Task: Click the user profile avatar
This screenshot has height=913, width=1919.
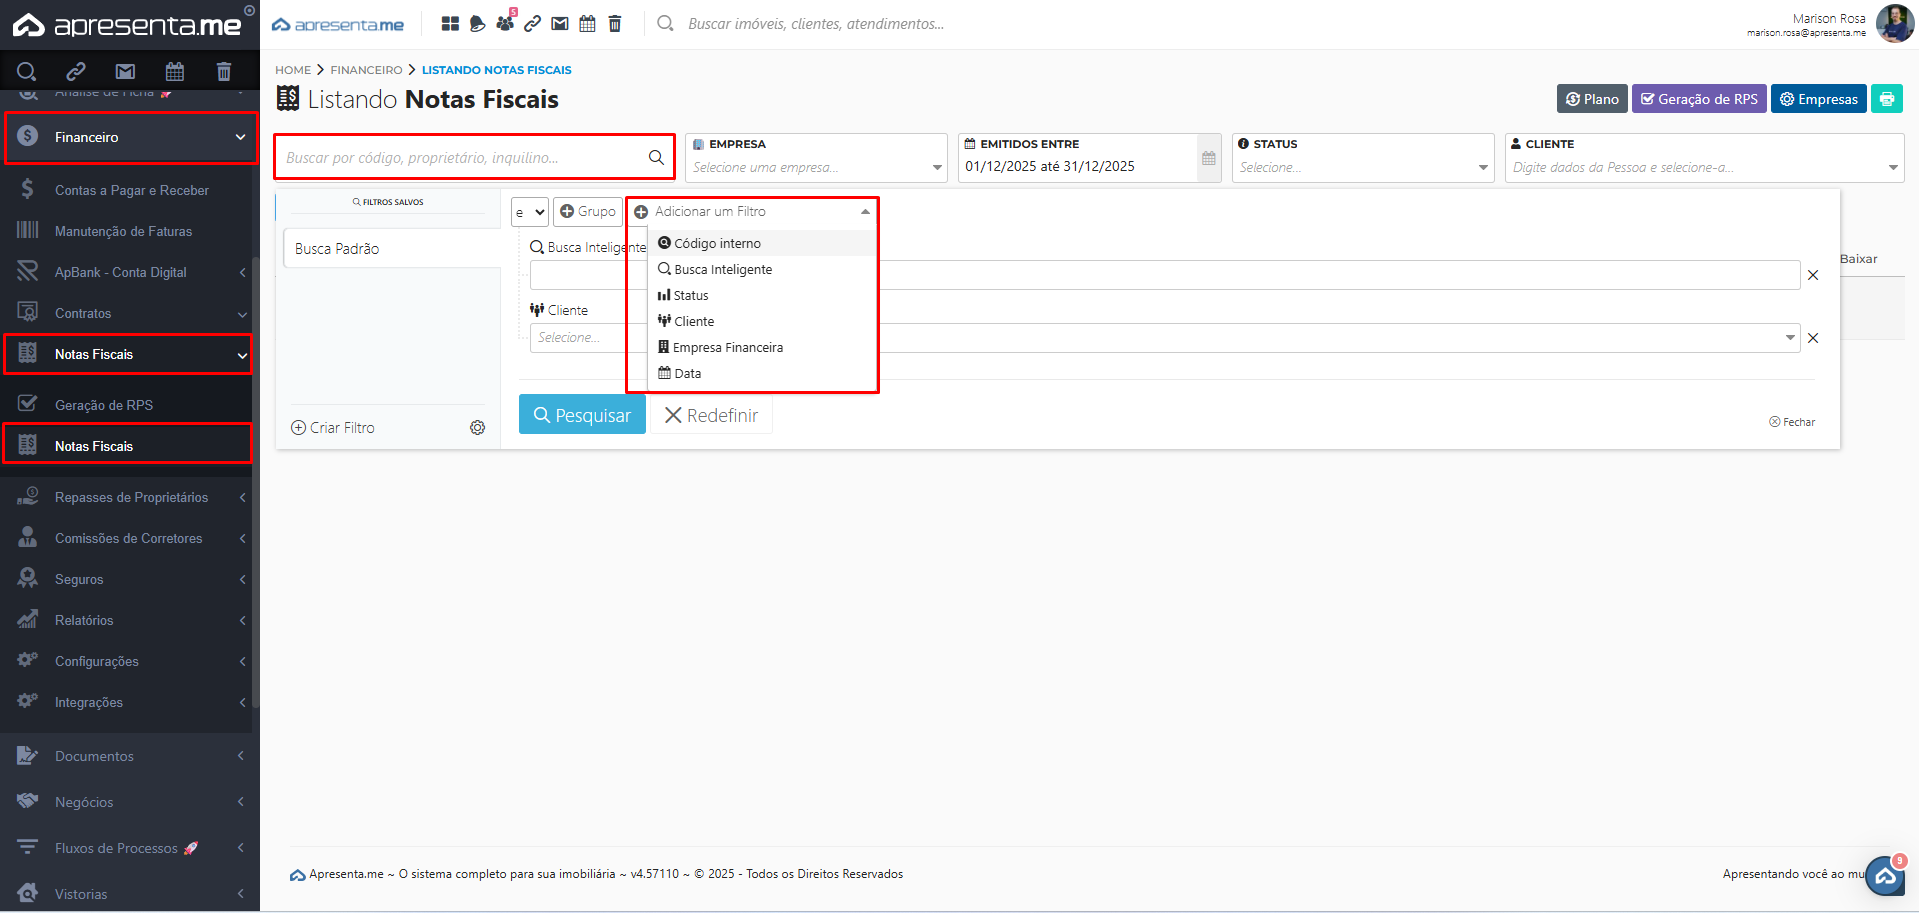Action: pyautogui.click(x=1894, y=24)
